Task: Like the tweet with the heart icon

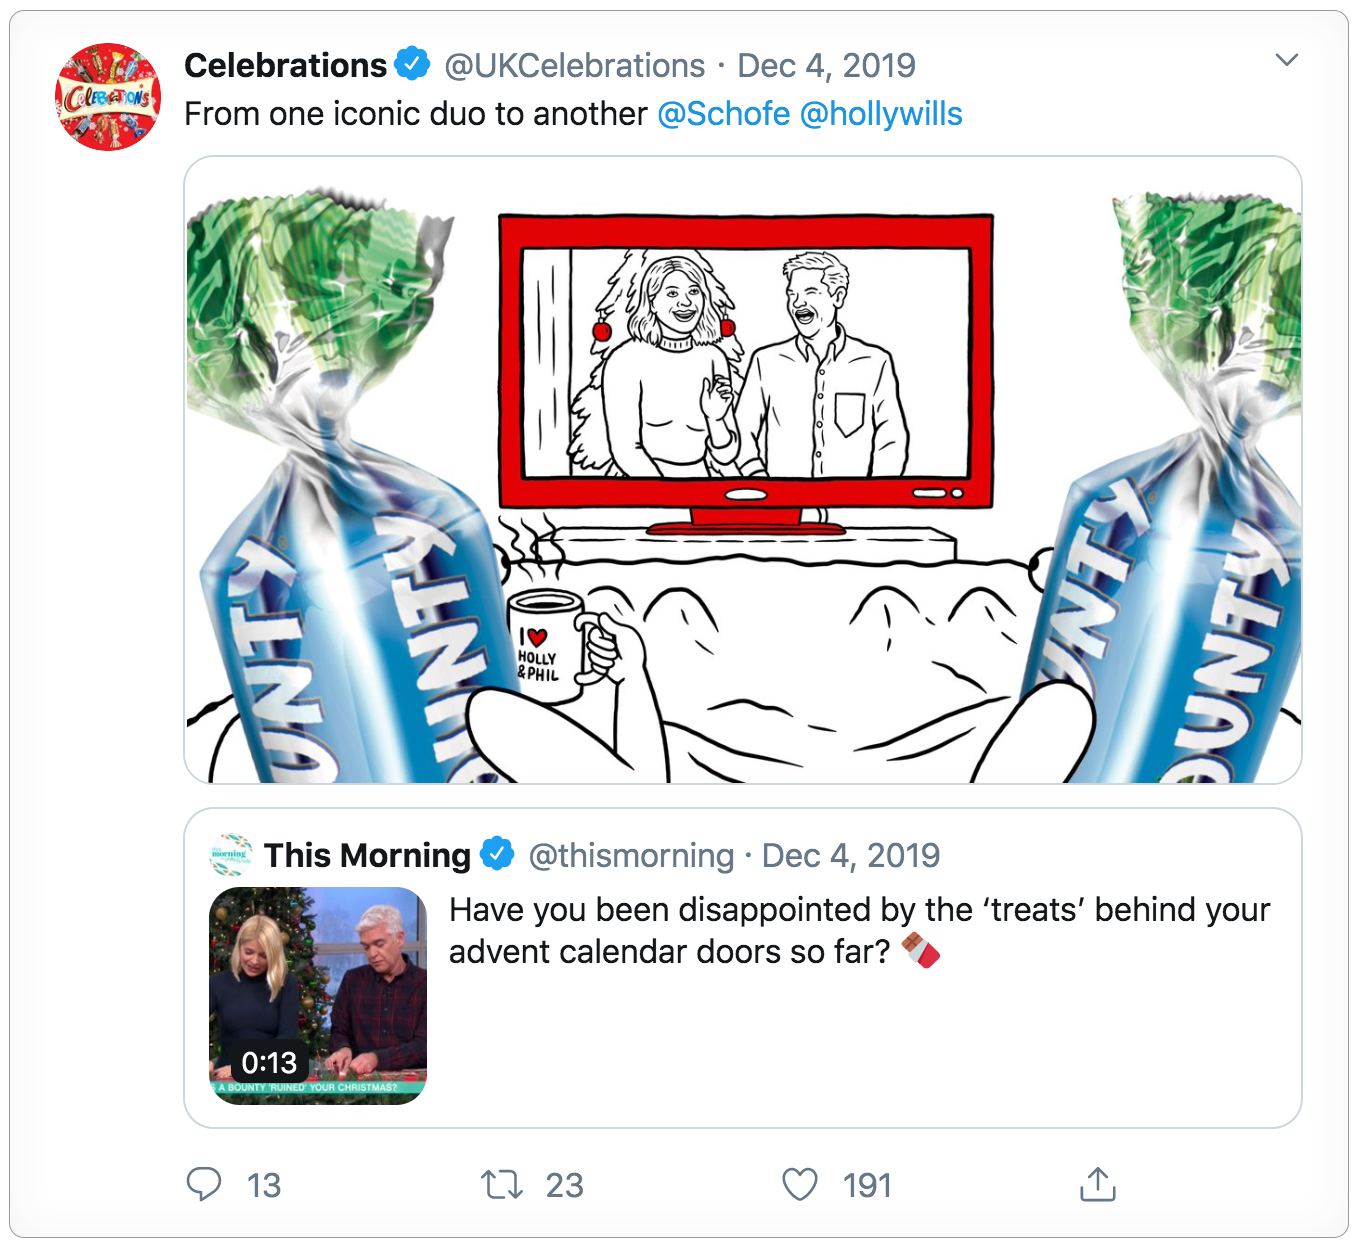Action: (x=800, y=1185)
